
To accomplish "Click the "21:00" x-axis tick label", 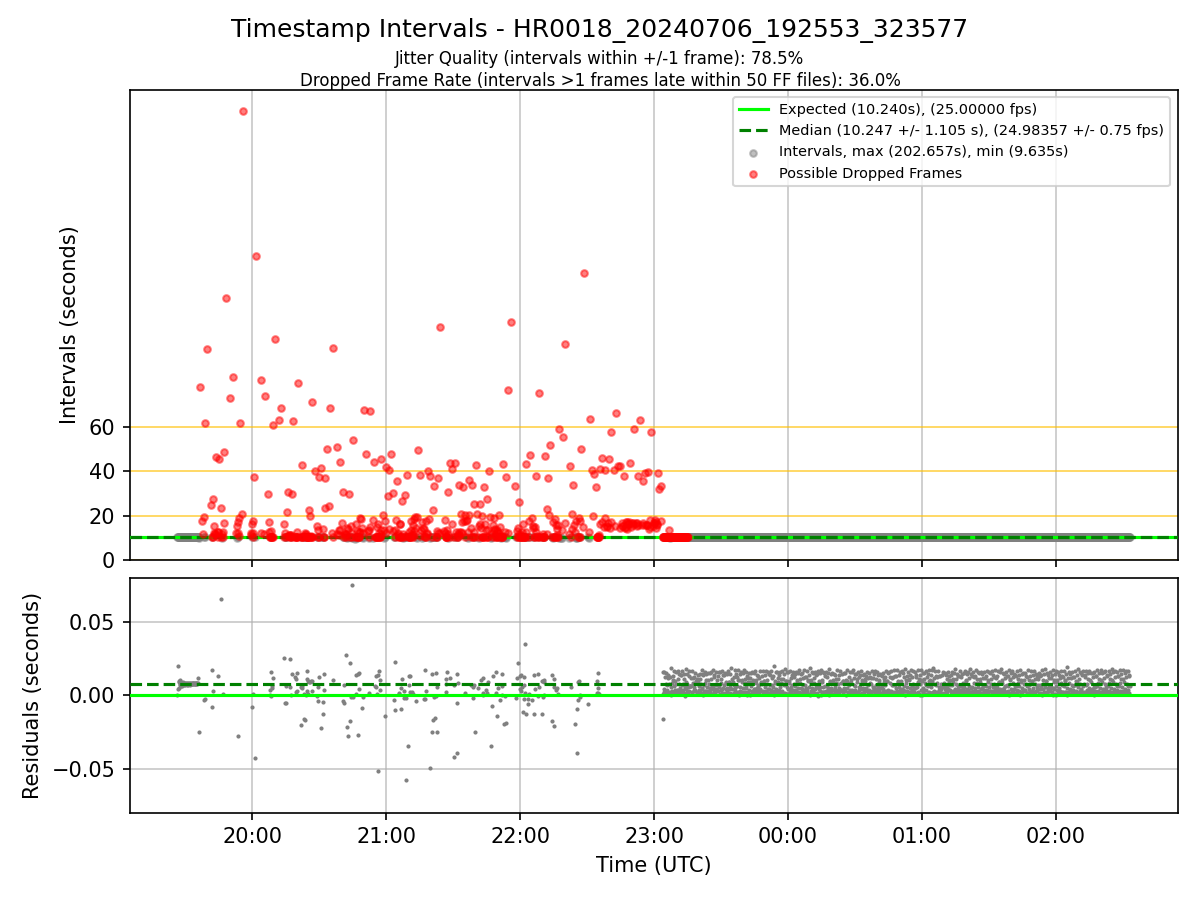I will (x=386, y=835).
